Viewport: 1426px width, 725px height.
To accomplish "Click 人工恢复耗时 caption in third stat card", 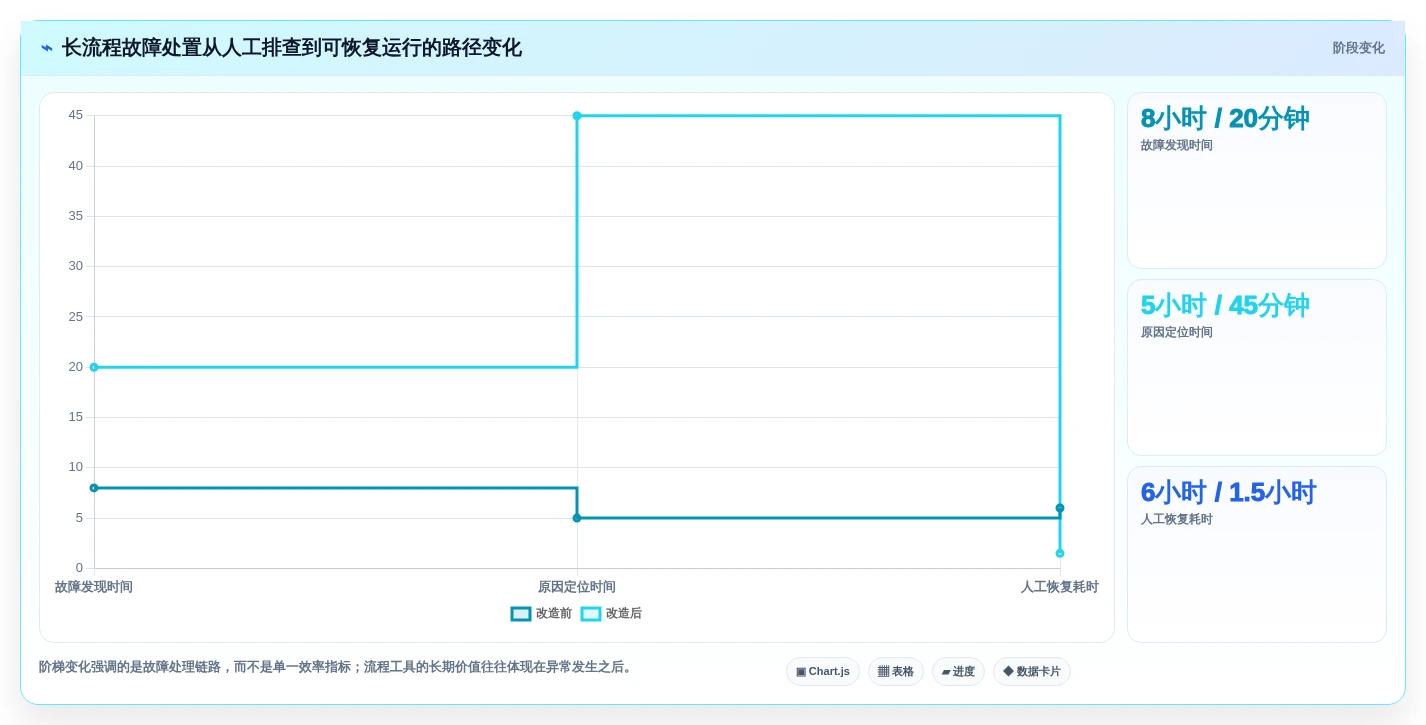I will pos(1177,519).
